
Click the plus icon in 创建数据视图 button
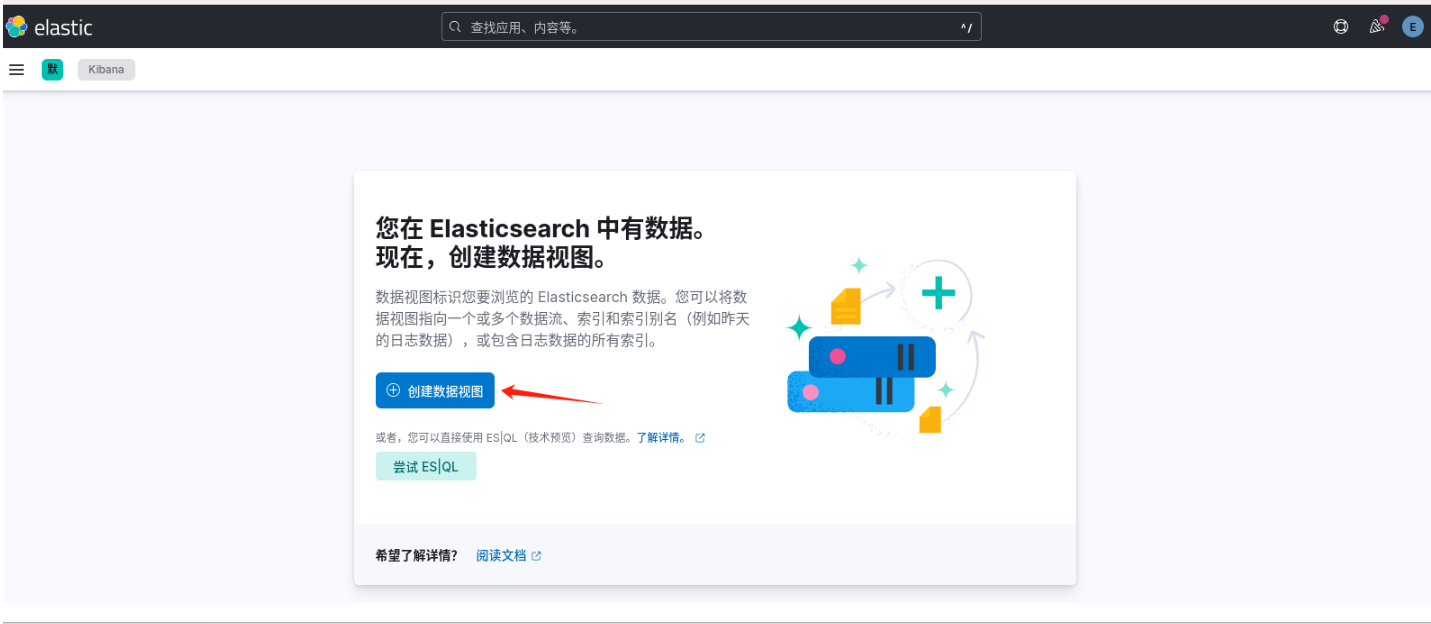[x=393, y=390]
